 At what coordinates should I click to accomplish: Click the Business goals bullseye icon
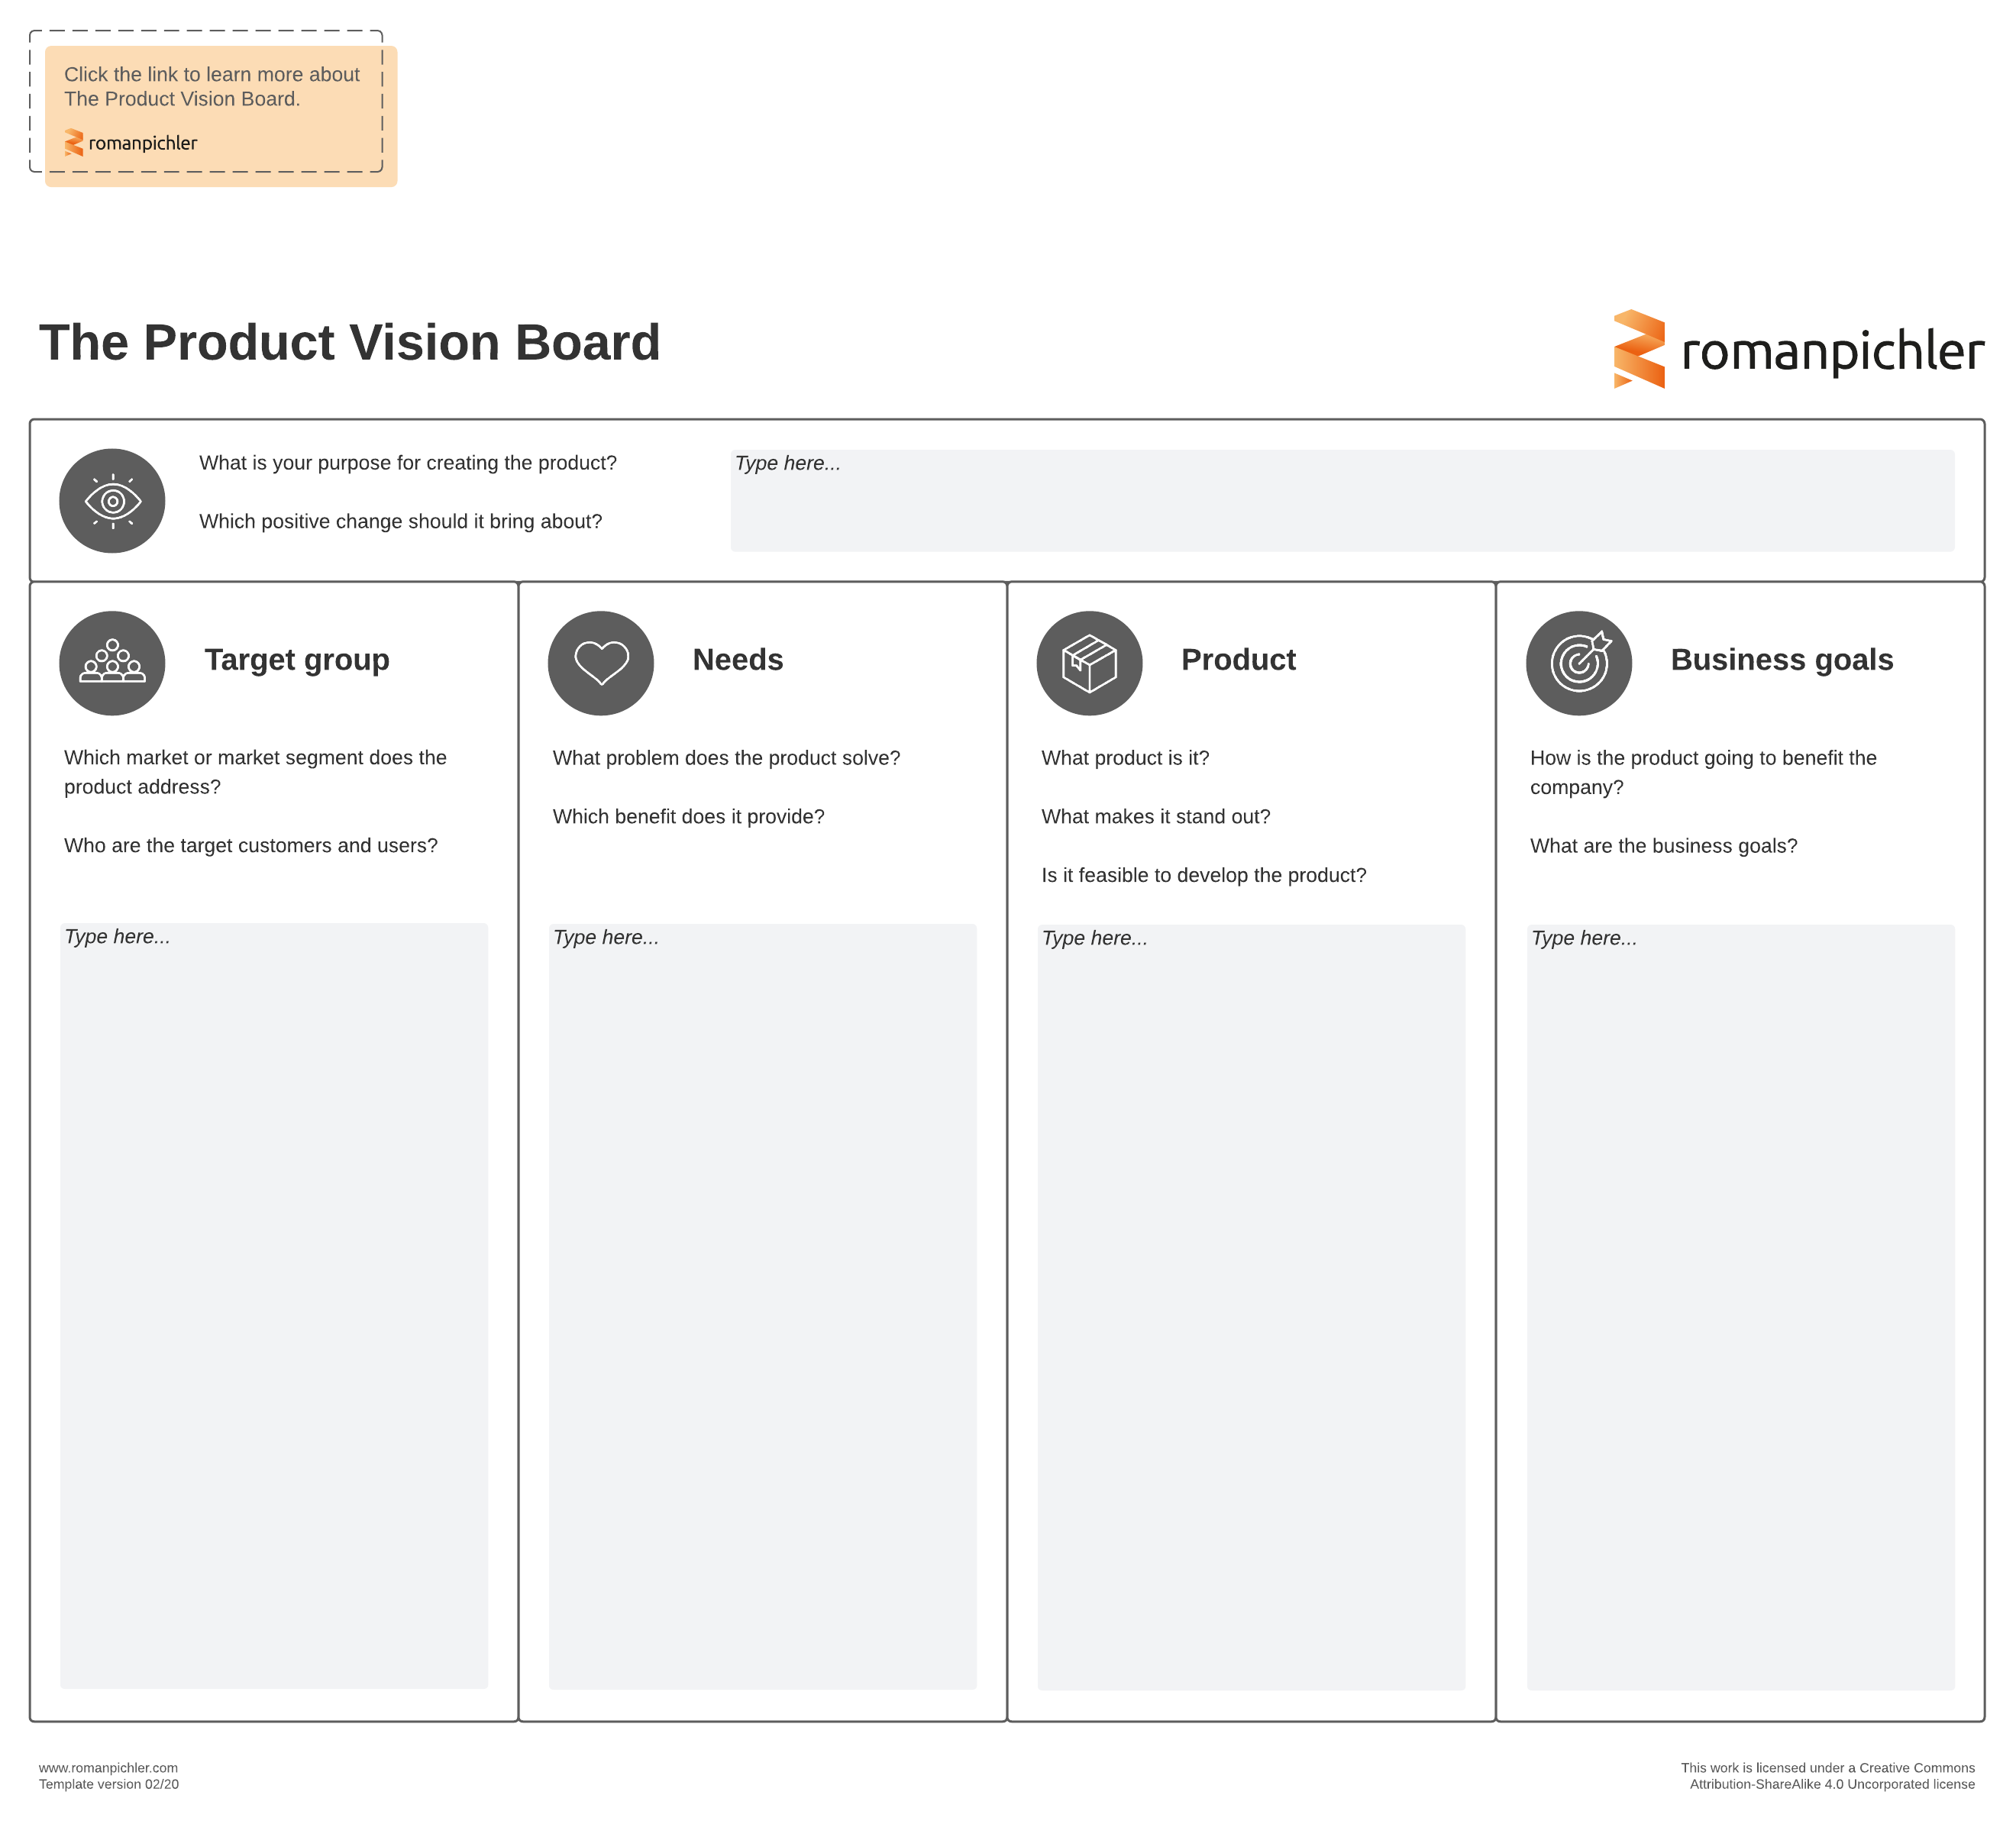pos(1578,662)
